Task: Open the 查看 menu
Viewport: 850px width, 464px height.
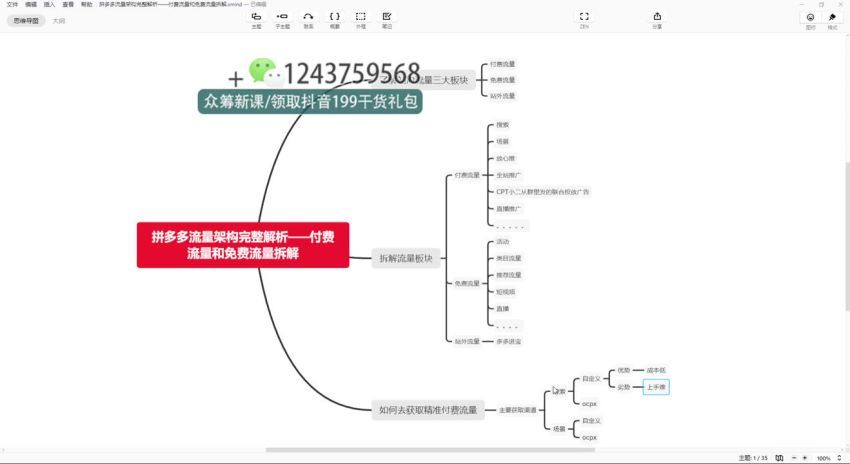Action: click(x=68, y=4)
